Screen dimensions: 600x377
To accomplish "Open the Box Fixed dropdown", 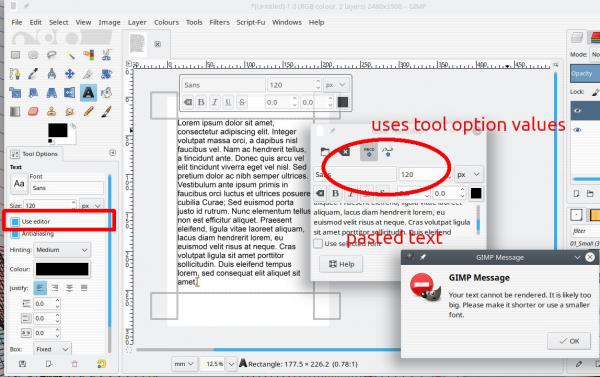I will tap(52, 349).
